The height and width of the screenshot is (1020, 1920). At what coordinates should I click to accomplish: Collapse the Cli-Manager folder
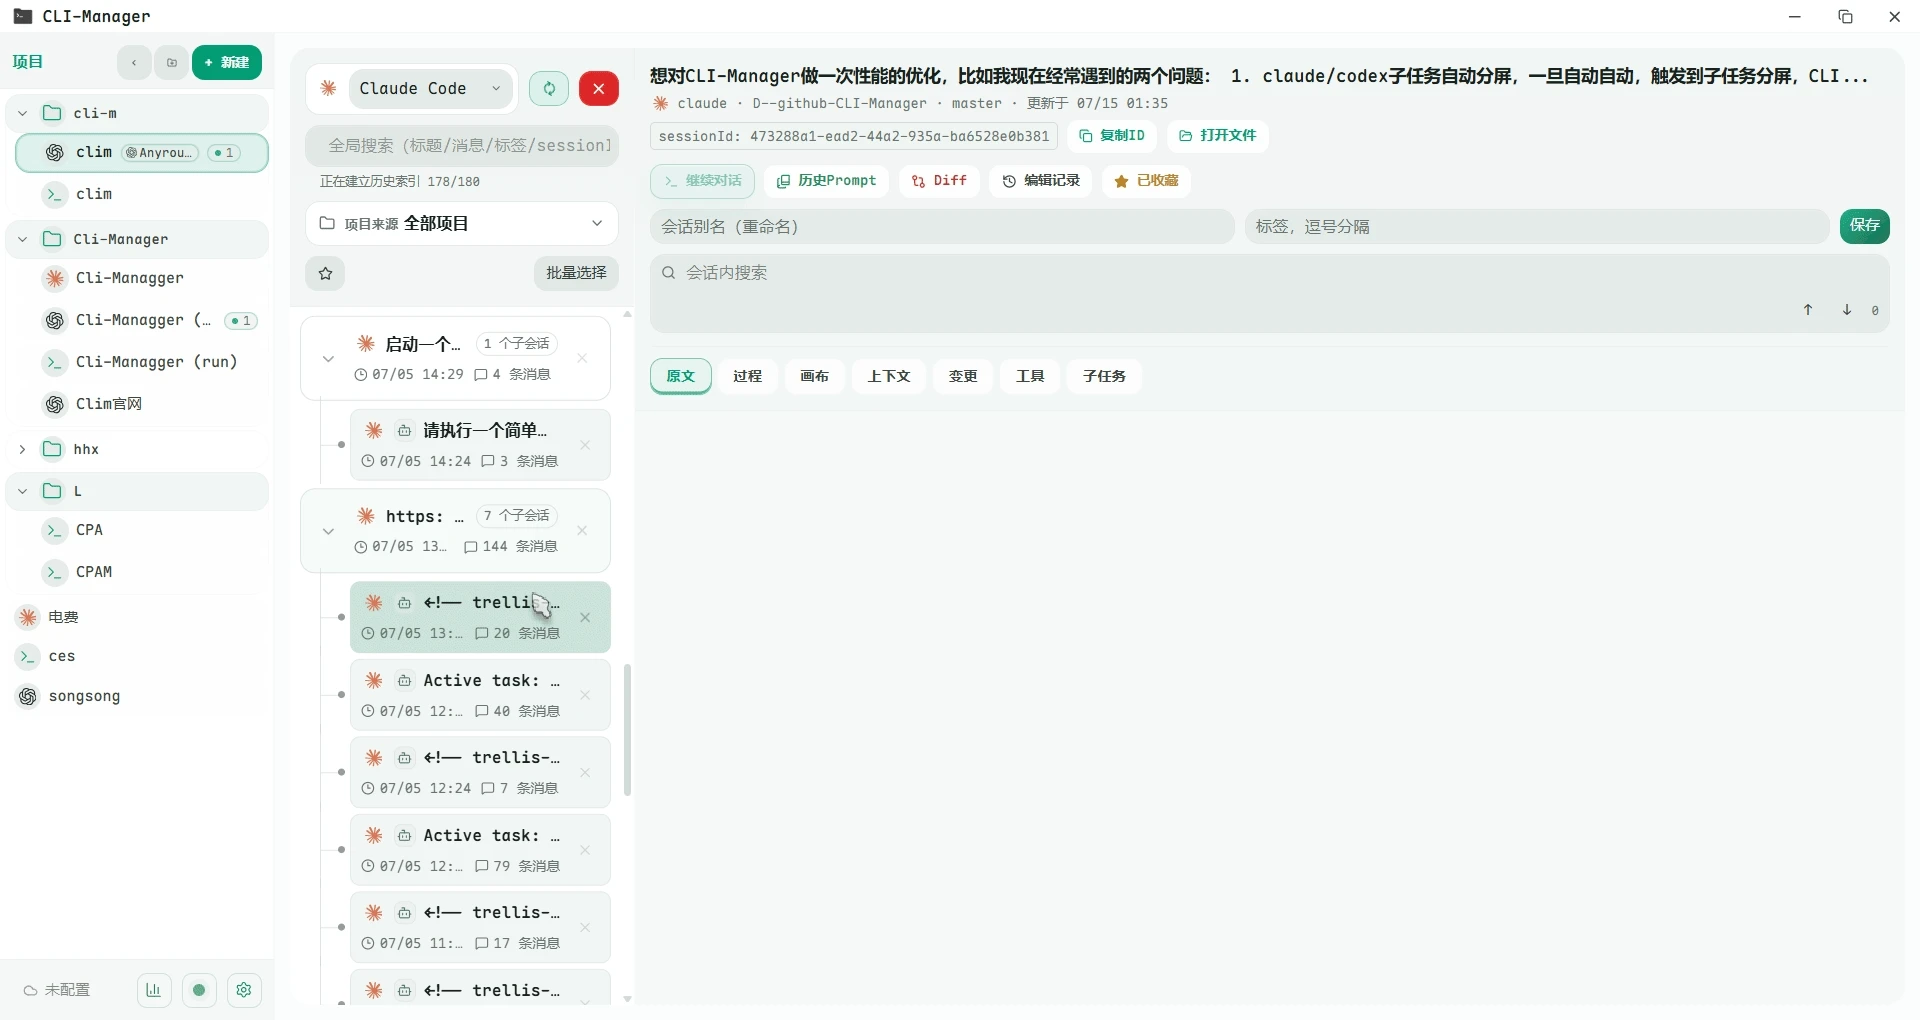click(x=22, y=239)
